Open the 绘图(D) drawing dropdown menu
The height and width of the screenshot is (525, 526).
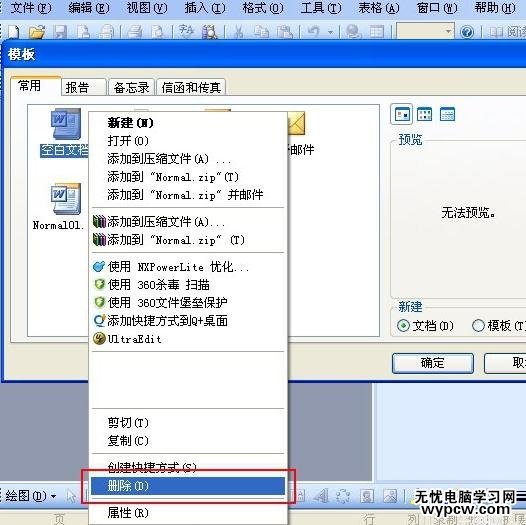(x=31, y=496)
